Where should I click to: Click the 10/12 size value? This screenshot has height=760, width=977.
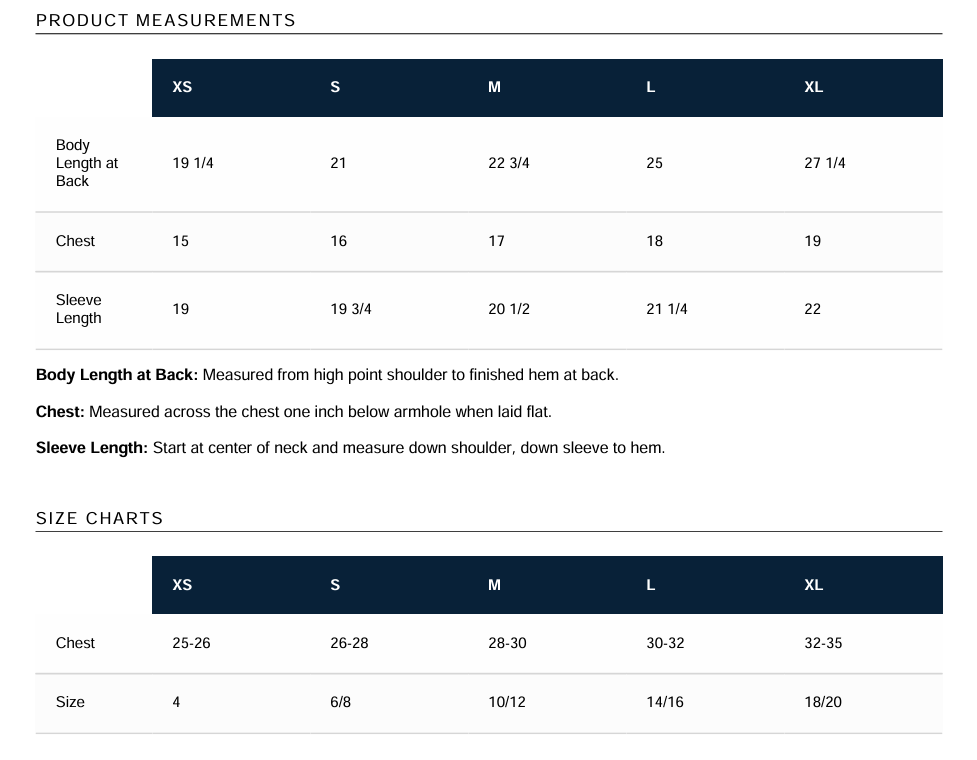(507, 702)
